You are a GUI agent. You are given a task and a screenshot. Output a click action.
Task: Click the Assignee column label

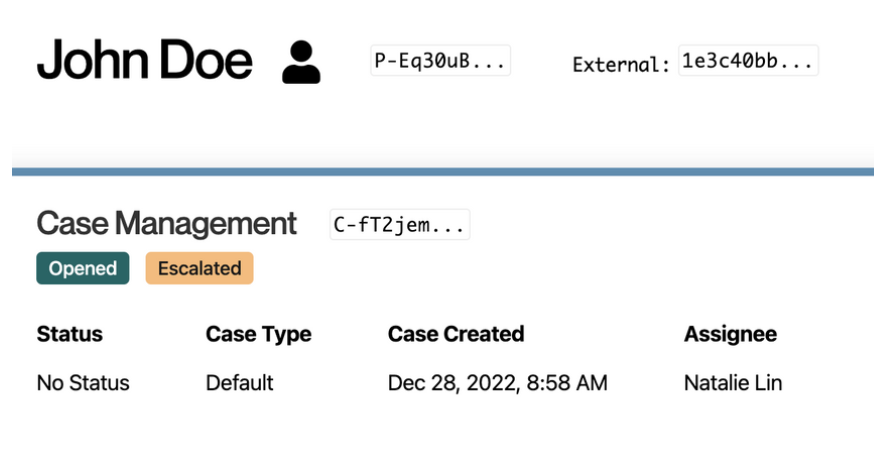coord(730,334)
